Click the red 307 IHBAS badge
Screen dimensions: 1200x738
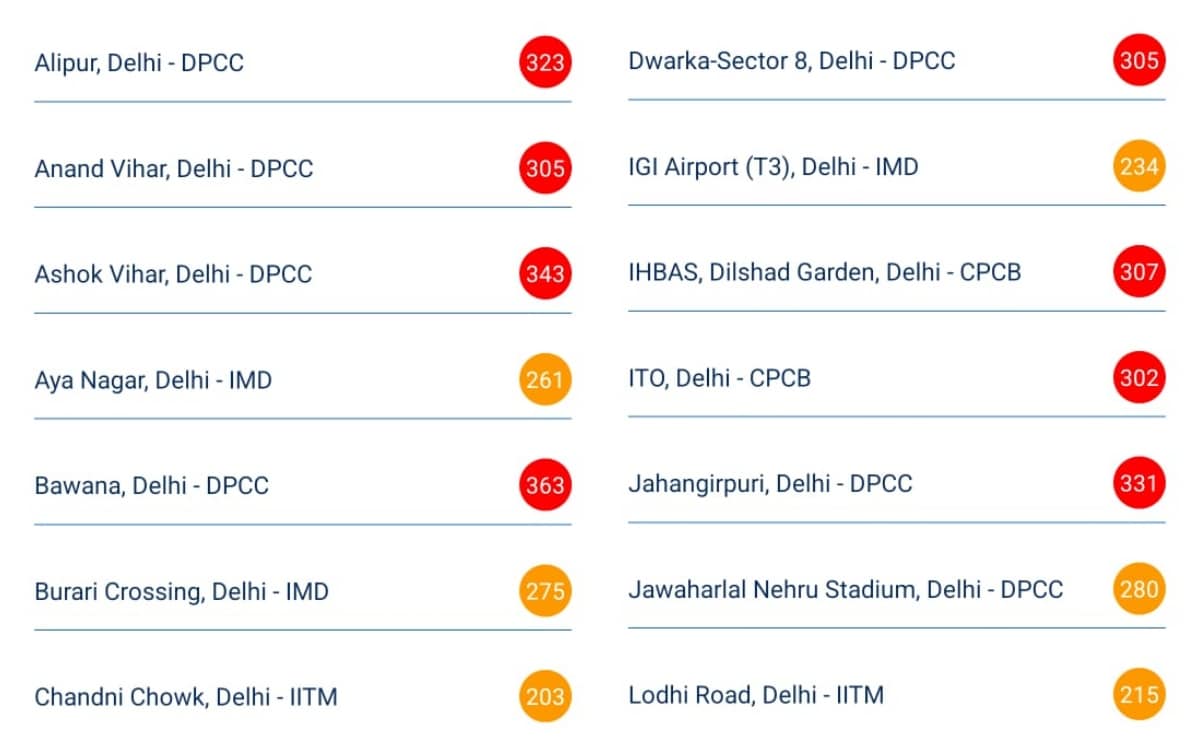coord(1139,272)
